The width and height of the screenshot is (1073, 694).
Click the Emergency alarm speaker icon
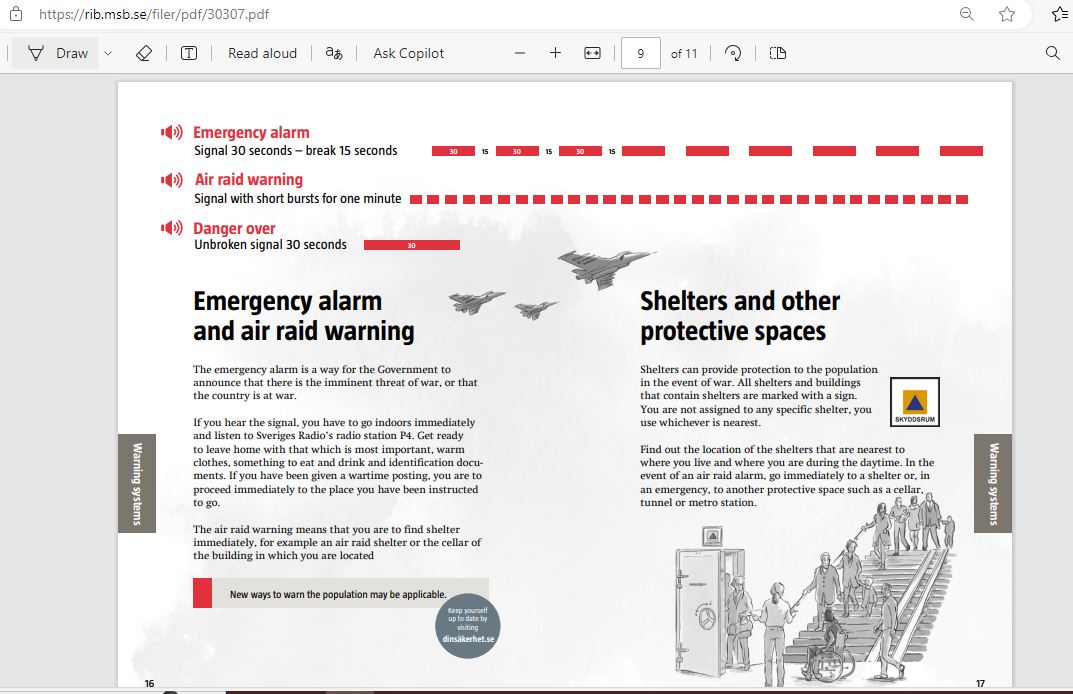(x=172, y=132)
